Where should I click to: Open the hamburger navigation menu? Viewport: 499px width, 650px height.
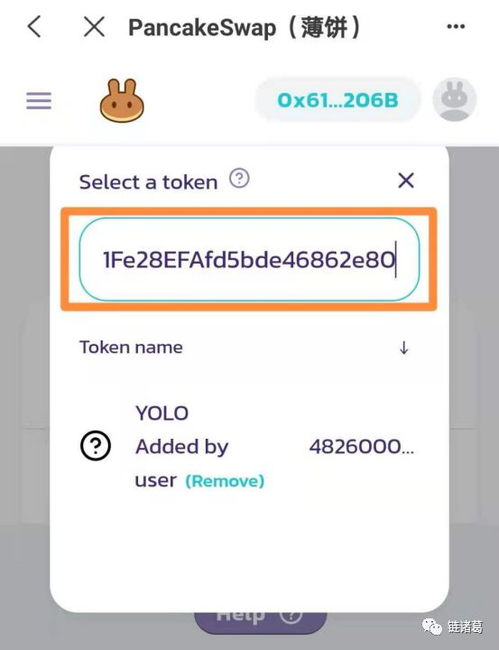39,101
